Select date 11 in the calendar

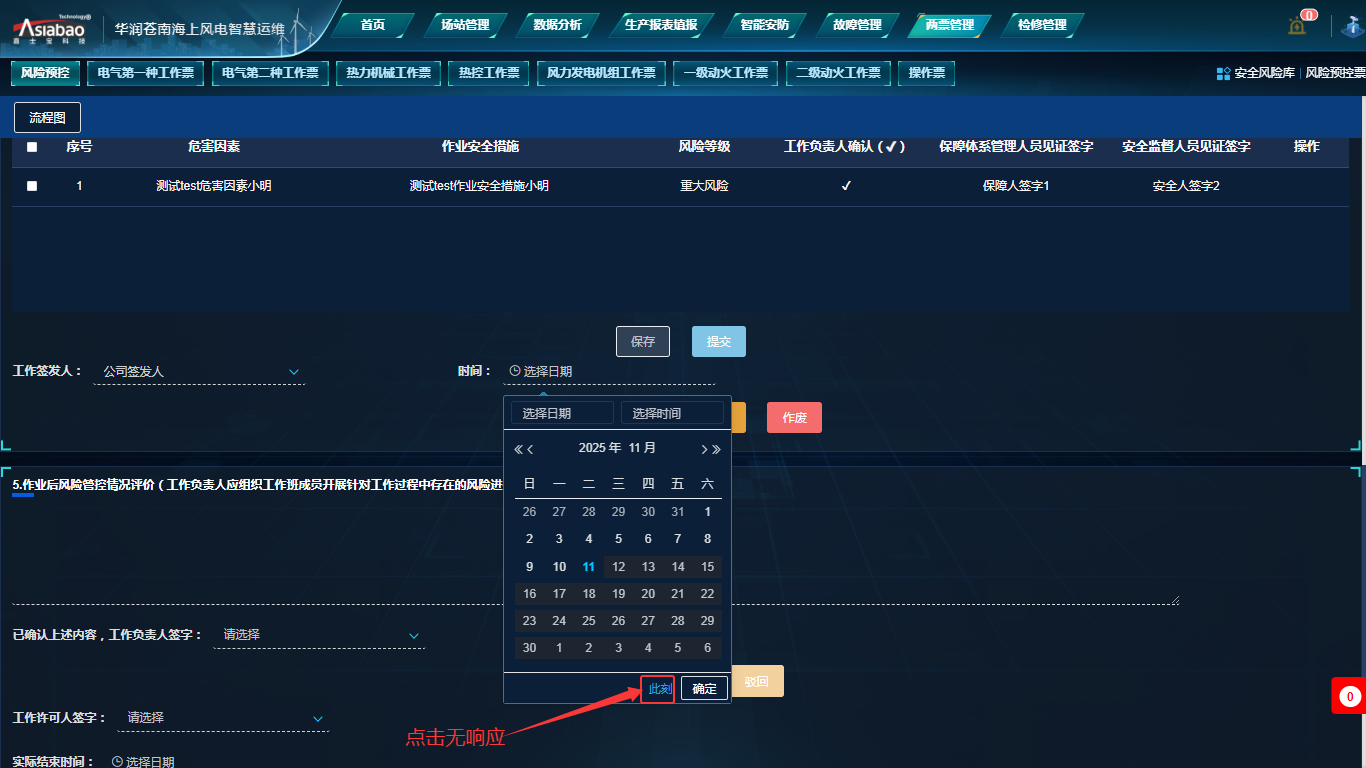coord(589,567)
